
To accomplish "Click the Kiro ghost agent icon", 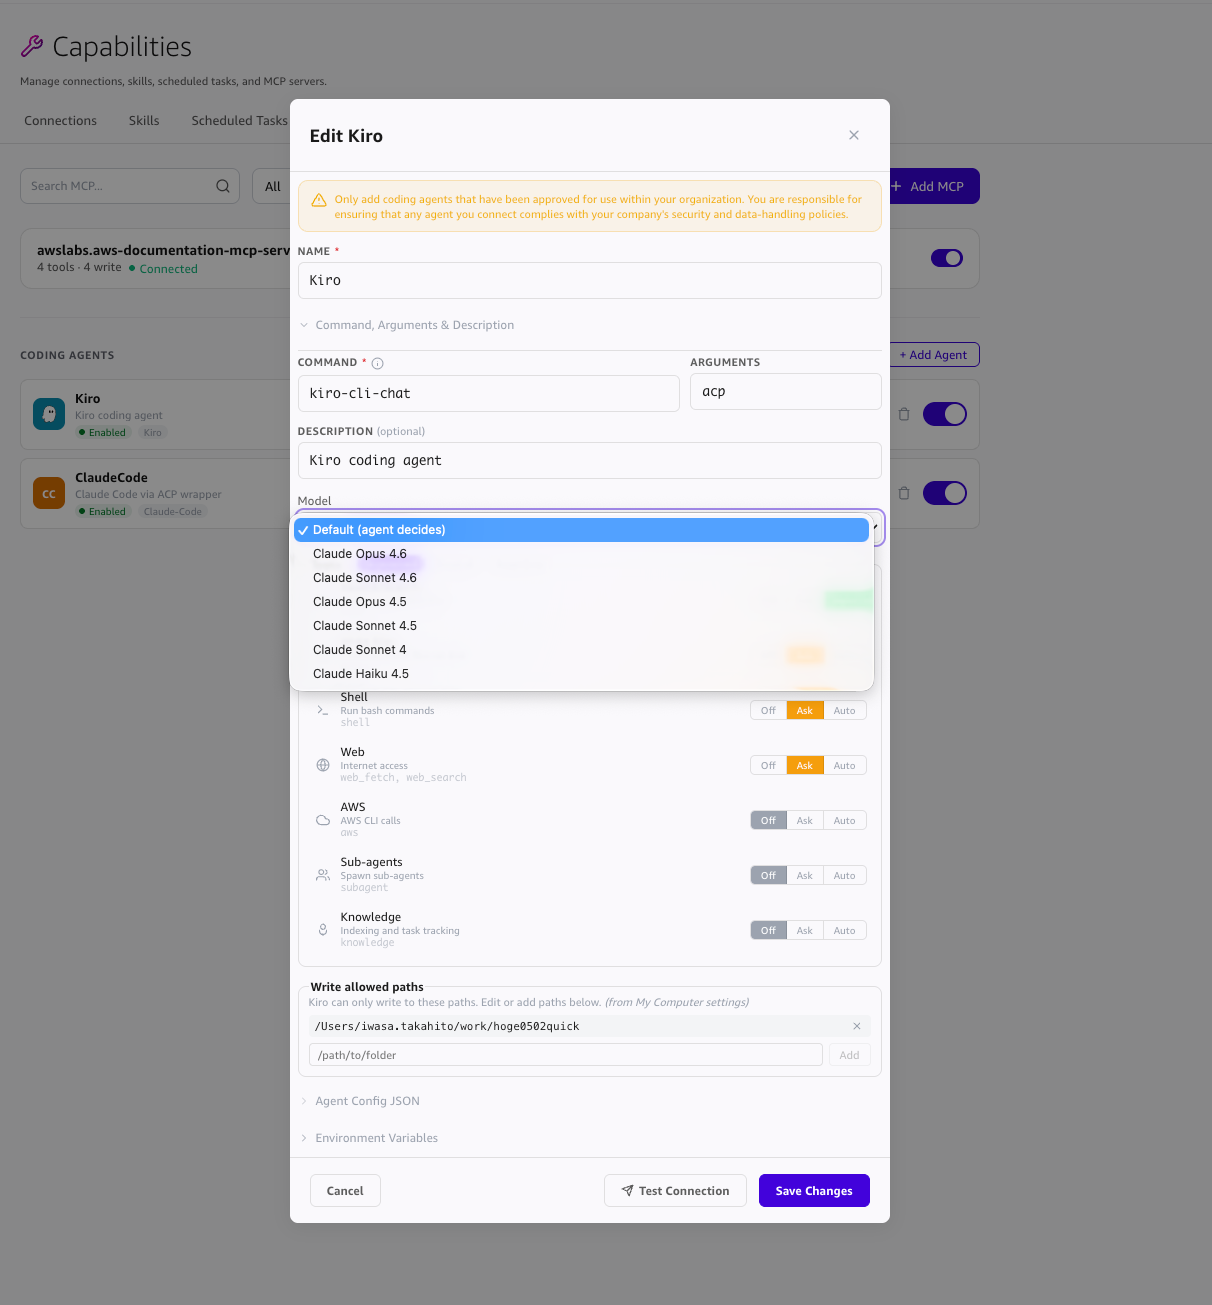I will pos(49,414).
